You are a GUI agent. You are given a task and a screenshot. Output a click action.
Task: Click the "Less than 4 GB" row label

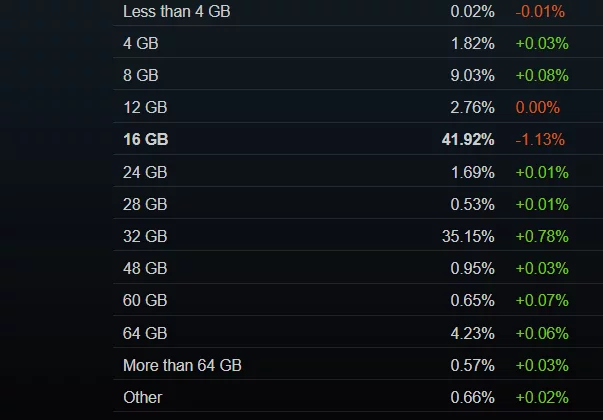(x=170, y=11)
